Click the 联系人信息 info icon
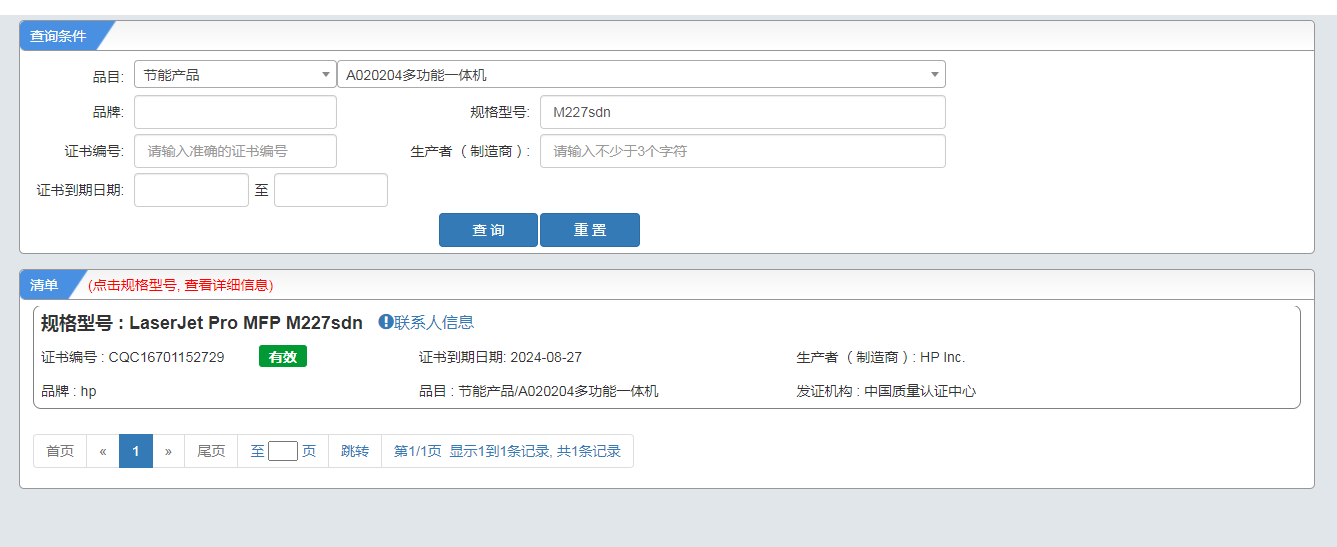 pyautogui.click(x=386, y=322)
